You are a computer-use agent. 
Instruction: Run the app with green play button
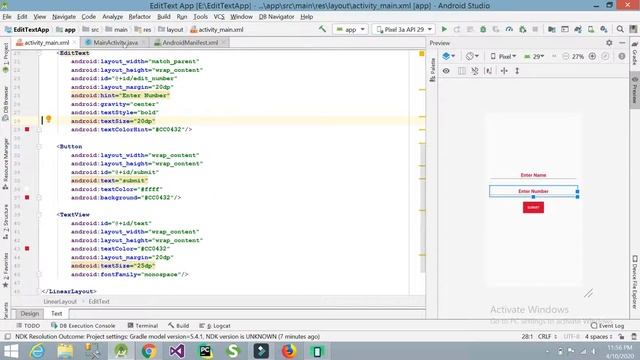point(444,29)
